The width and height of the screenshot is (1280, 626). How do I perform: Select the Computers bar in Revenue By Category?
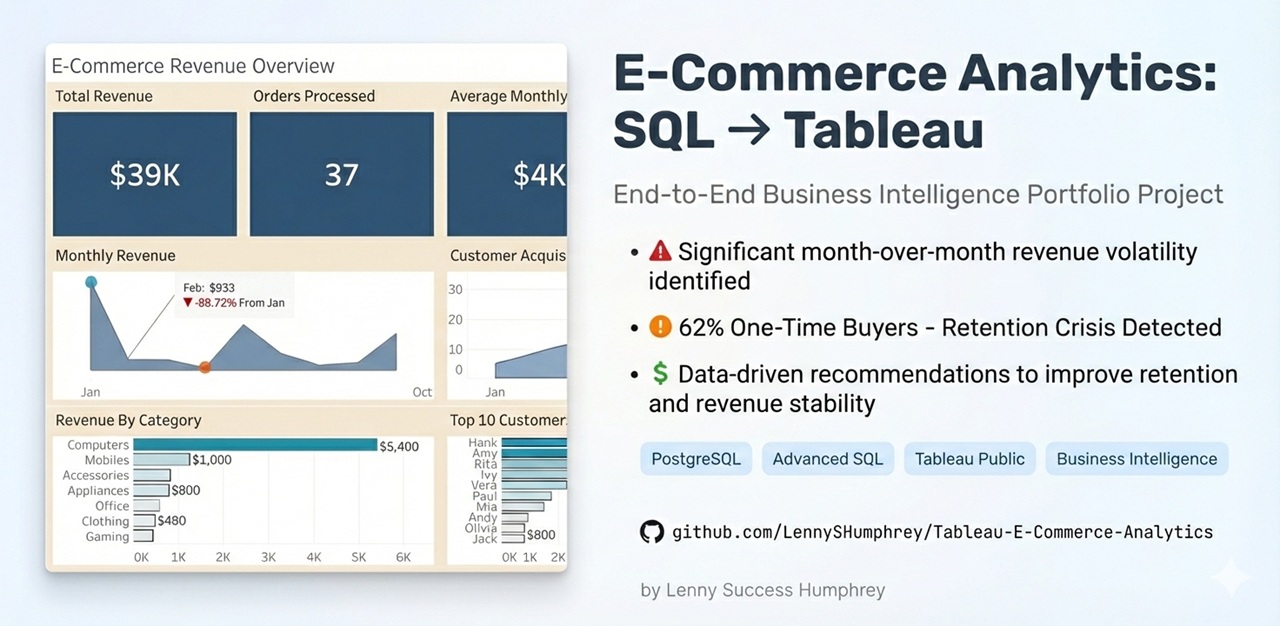tap(255, 445)
